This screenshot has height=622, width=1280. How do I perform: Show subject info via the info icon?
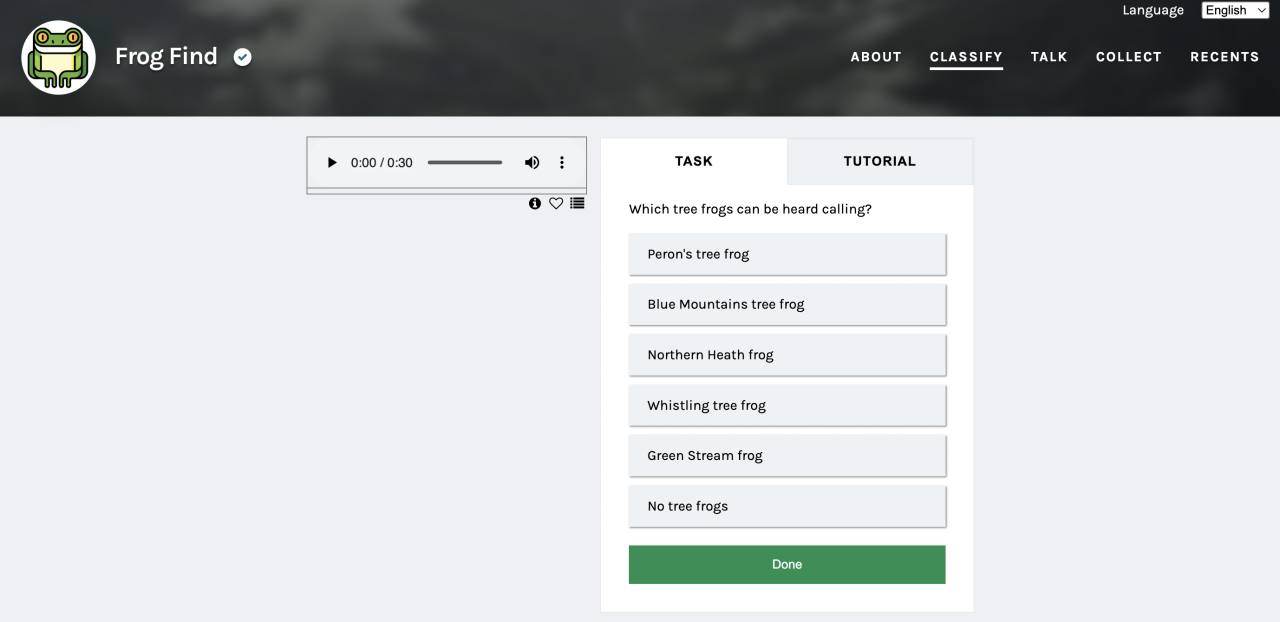click(535, 203)
